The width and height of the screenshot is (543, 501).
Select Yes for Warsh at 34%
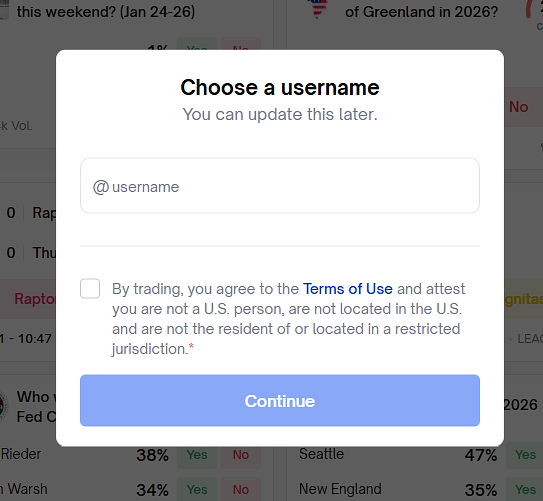click(x=197, y=490)
